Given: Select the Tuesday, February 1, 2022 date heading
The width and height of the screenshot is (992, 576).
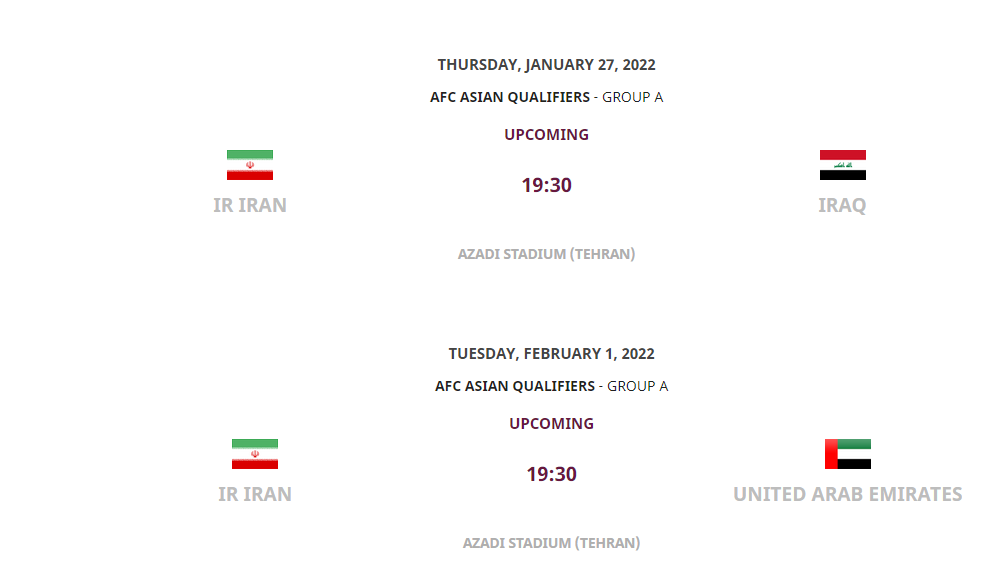Looking at the screenshot, I should 552,354.
